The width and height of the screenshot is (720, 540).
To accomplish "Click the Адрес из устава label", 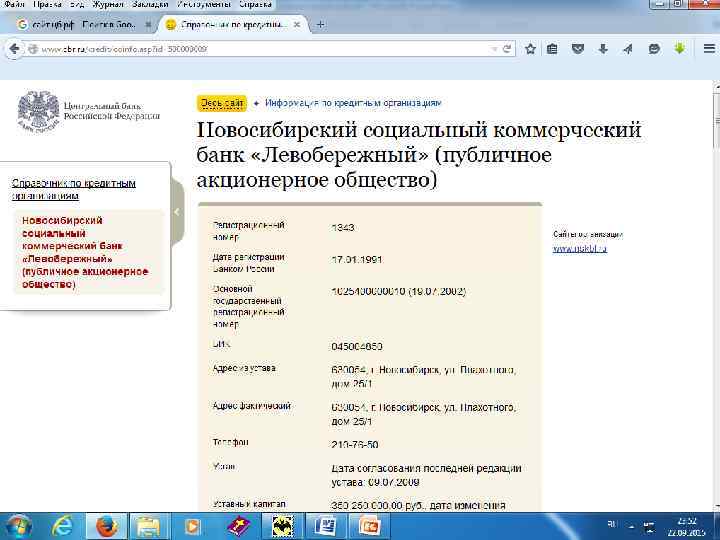I will [244, 368].
